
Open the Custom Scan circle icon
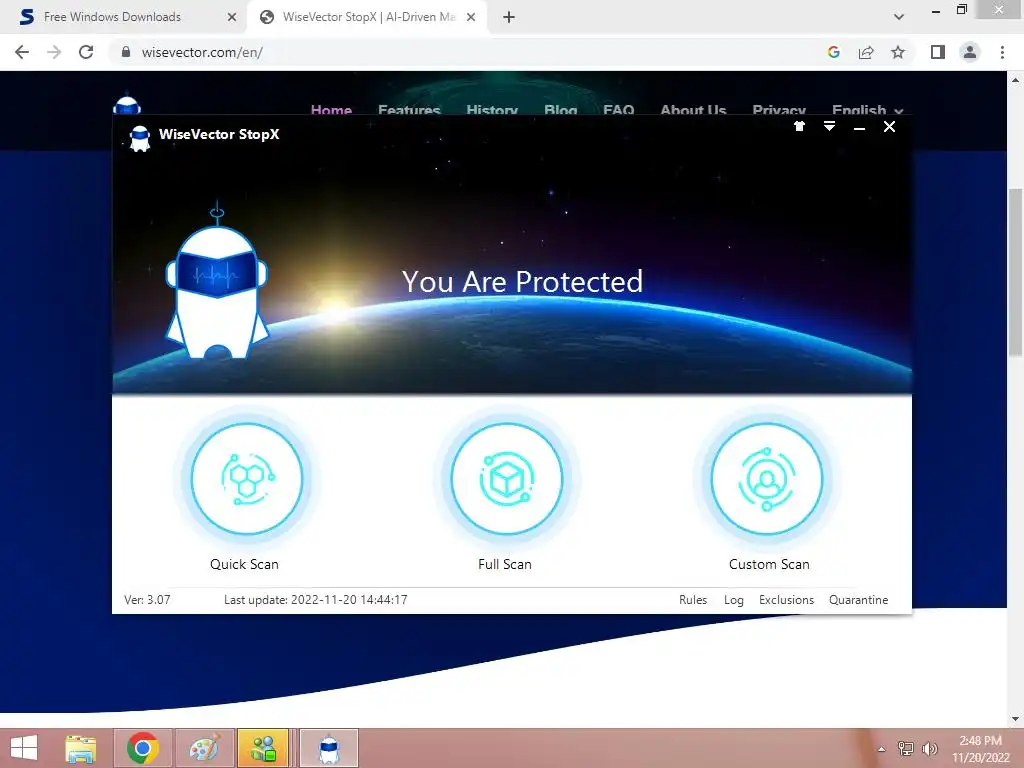tap(767, 479)
